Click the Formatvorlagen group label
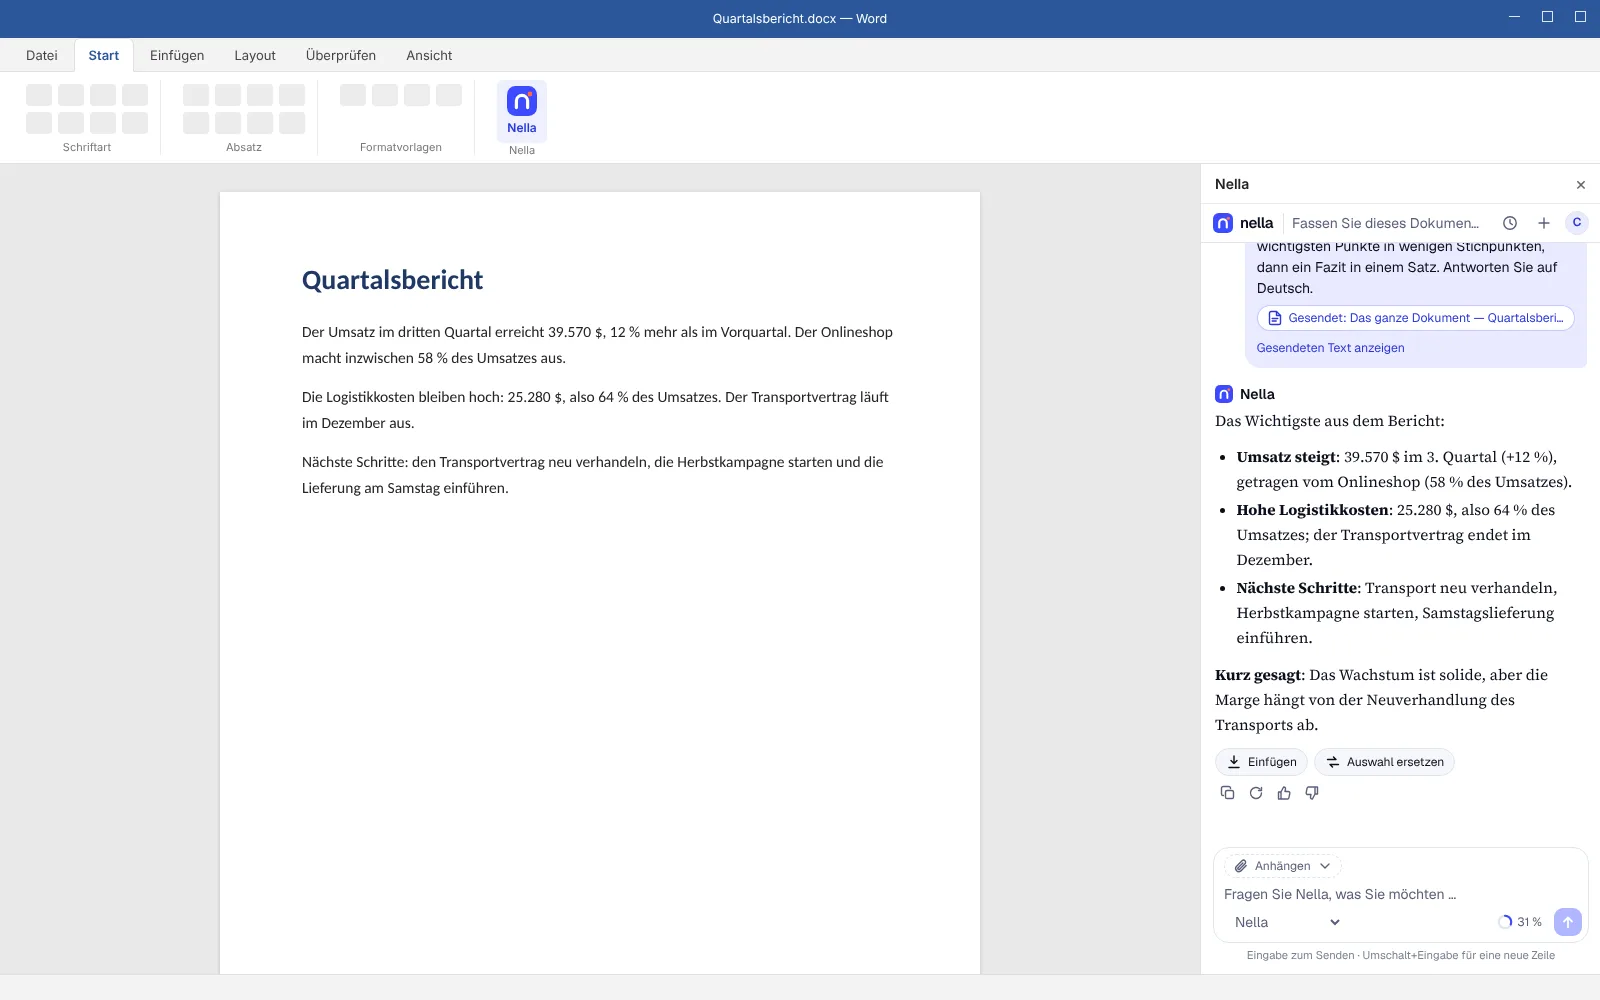Screen dimensions: 1600x1000 pos(401,147)
